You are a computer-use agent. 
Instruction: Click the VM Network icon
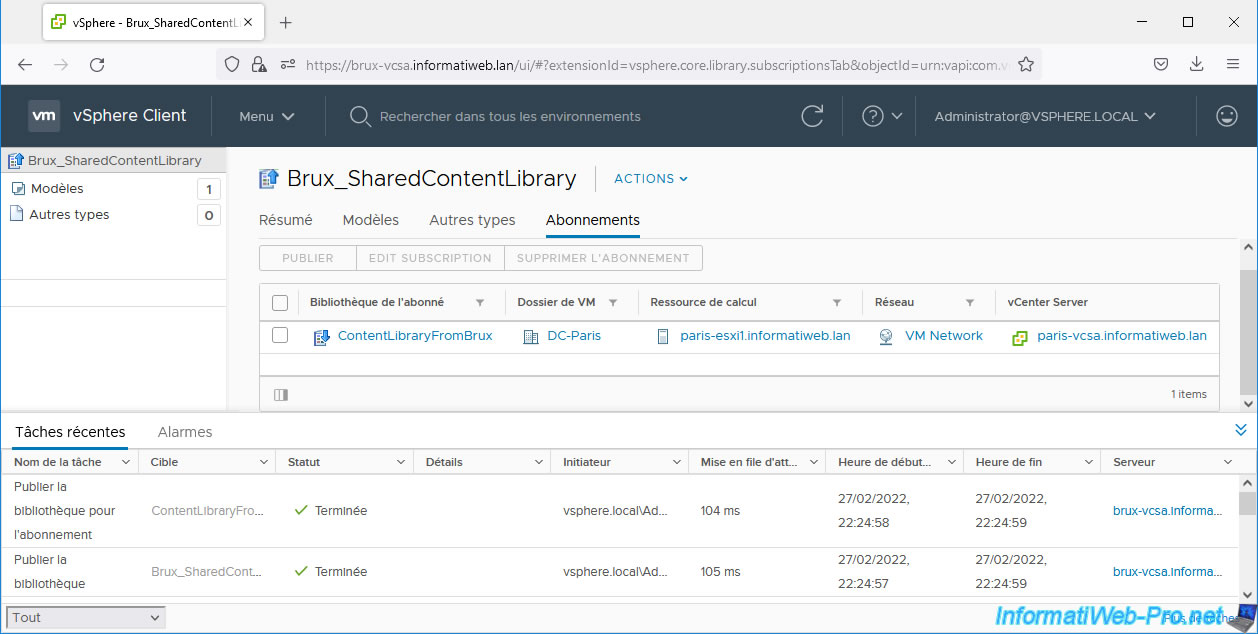(x=886, y=337)
